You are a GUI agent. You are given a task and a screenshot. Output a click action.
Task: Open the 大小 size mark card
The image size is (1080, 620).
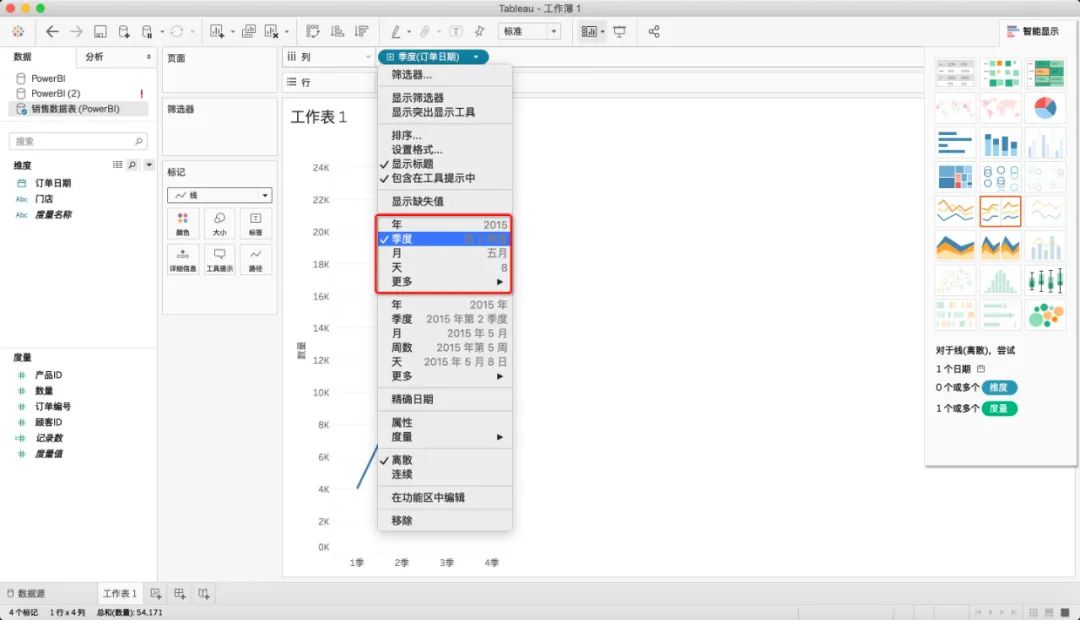pos(219,223)
